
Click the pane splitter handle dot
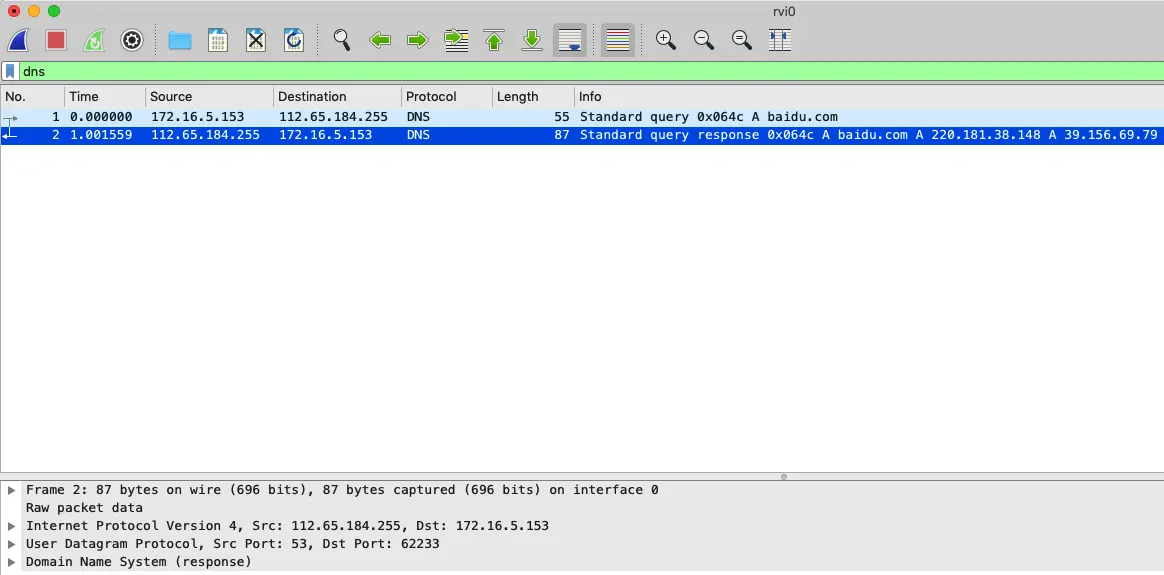(x=784, y=477)
